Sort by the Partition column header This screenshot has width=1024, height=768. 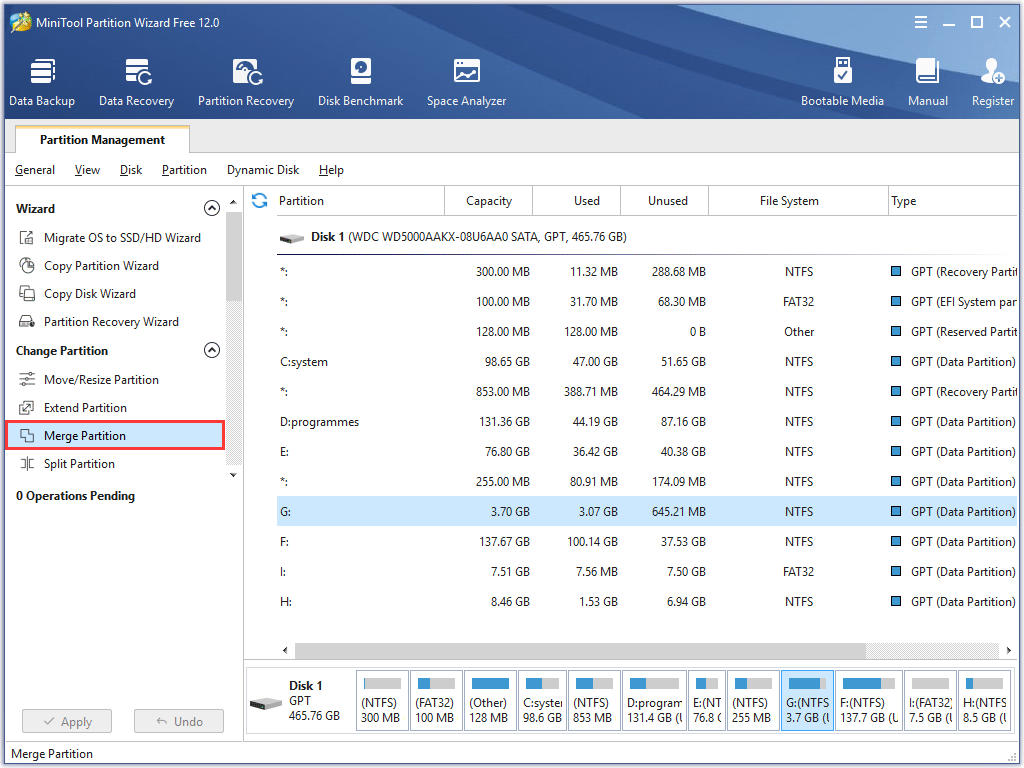[359, 200]
